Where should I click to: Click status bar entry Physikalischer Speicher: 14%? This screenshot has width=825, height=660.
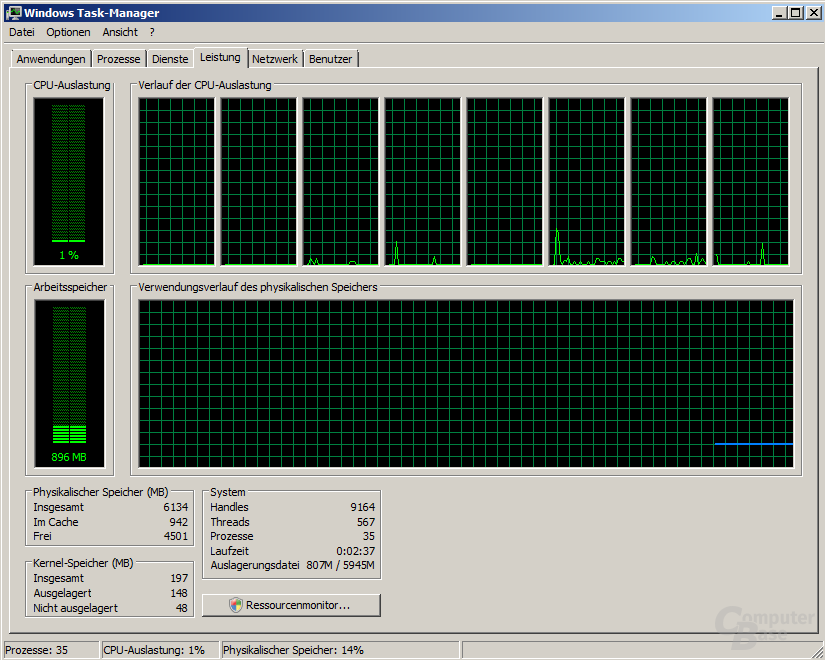tap(340, 650)
